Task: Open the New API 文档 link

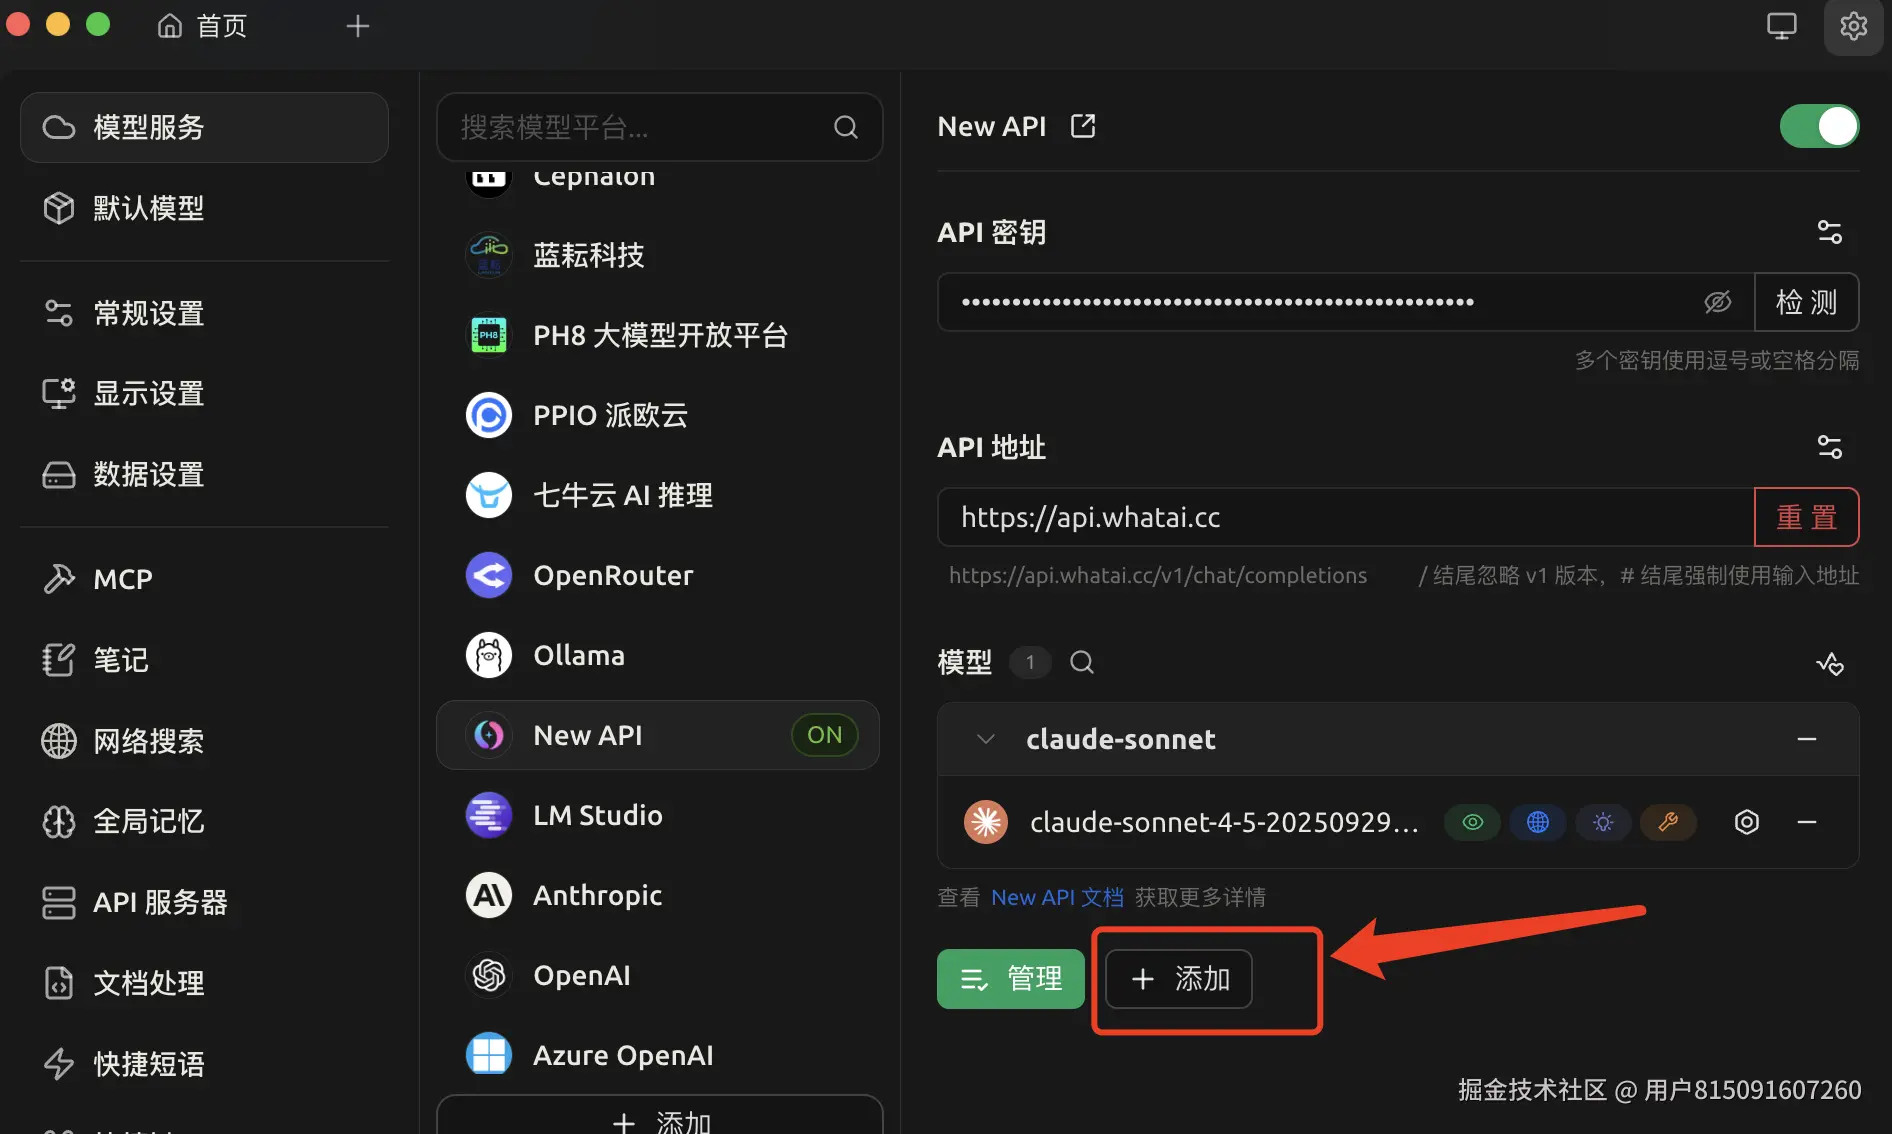Action: pyautogui.click(x=1056, y=897)
